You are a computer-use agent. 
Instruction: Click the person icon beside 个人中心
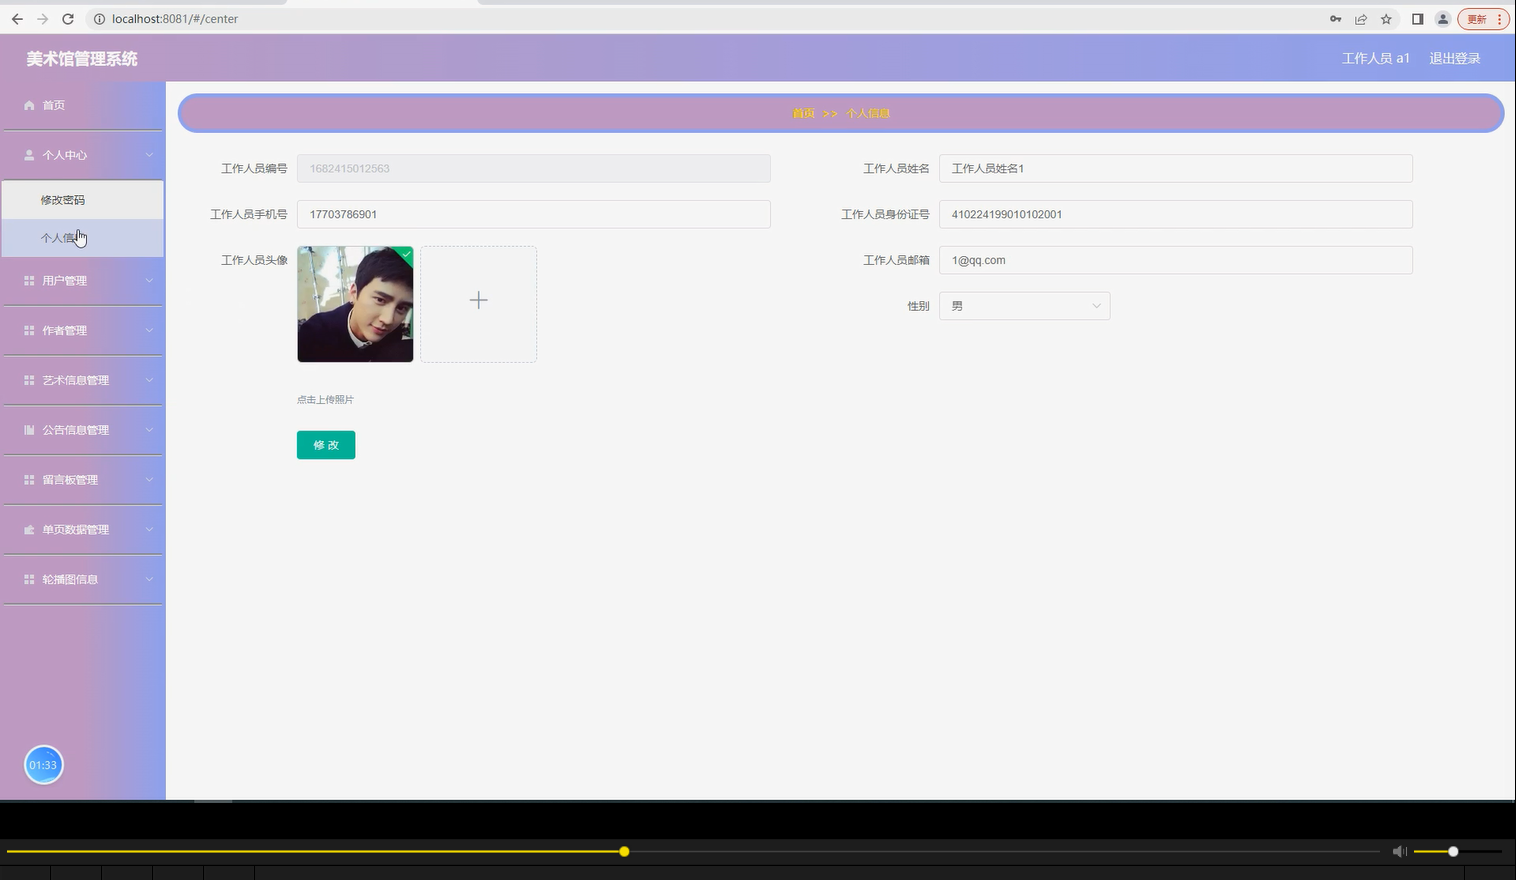click(29, 155)
